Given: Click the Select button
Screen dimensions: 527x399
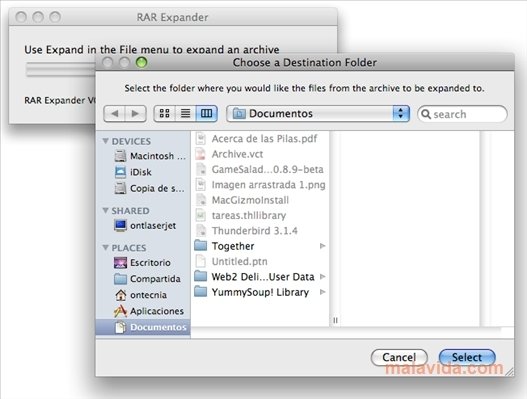Looking at the screenshot, I should click(x=467, y=357).
